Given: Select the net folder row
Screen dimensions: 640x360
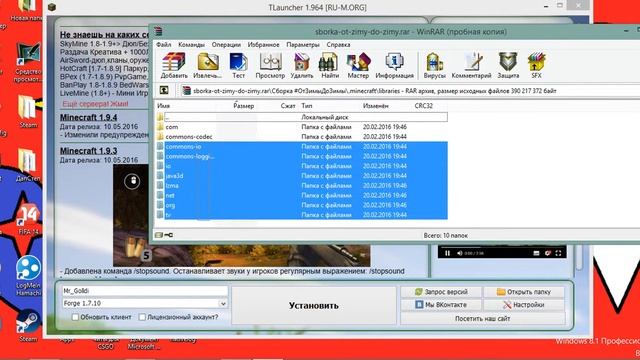Looking at the screenshot, I should click(x=301, y=196).
